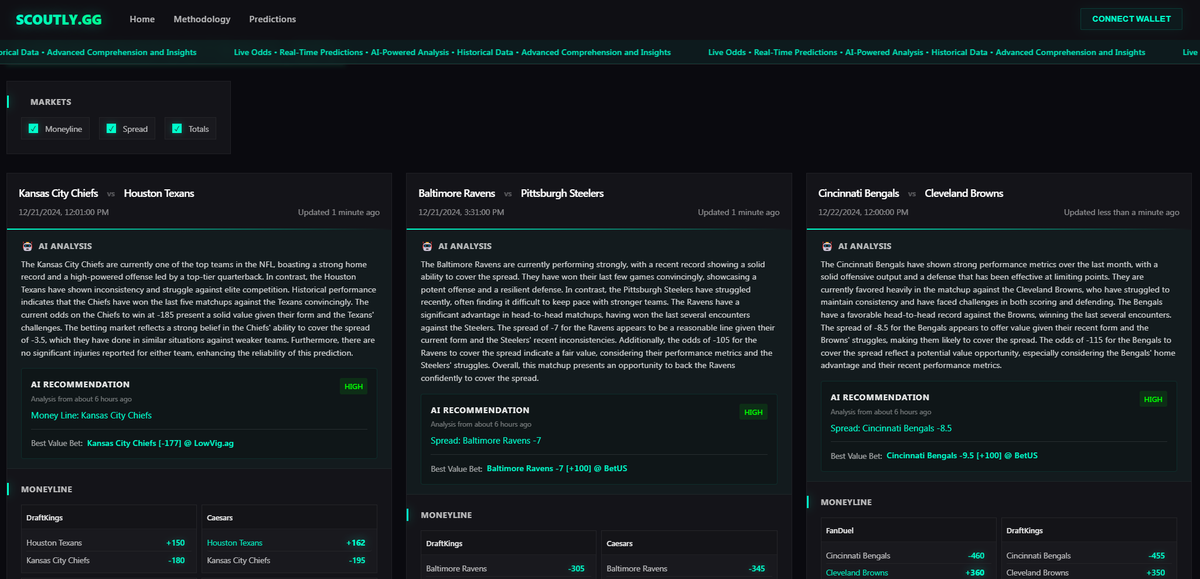Screen dimensions: 1200x579
Task: Click the HIGH badge on Chiefs recommendation
Action: 354,386
